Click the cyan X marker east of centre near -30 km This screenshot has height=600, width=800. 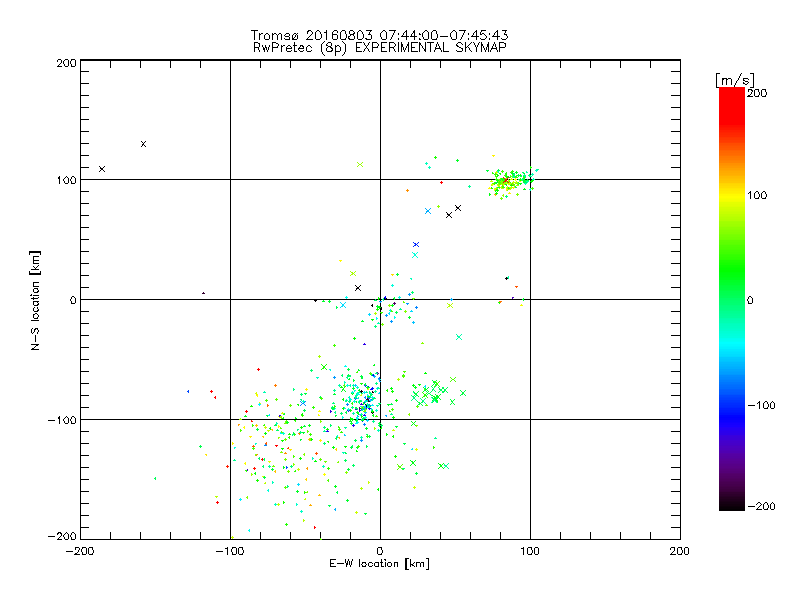coord(459,337)
